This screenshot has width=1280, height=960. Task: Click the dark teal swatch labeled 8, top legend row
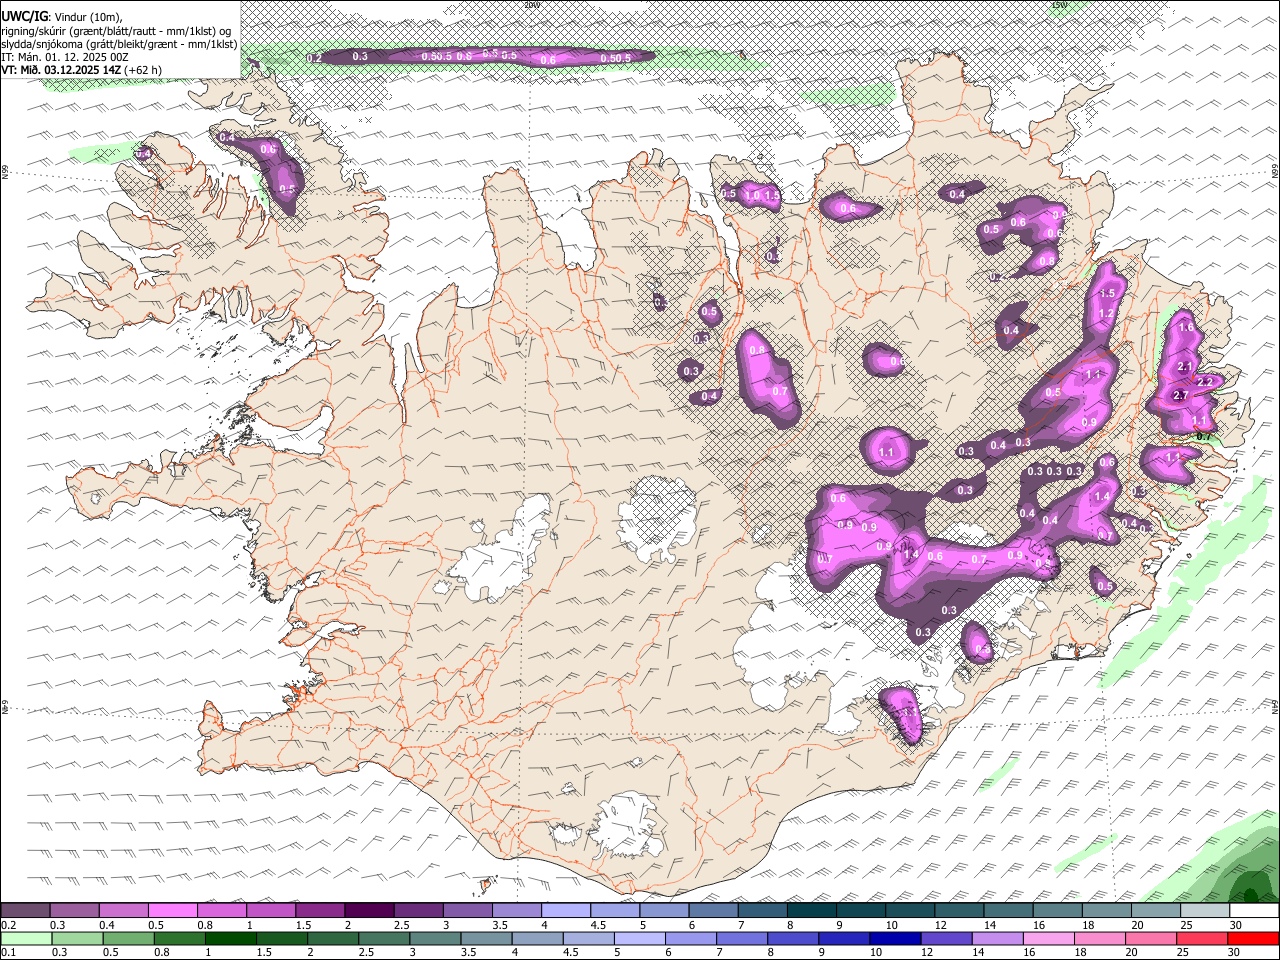pyautogui.click(x=811, y=911)
